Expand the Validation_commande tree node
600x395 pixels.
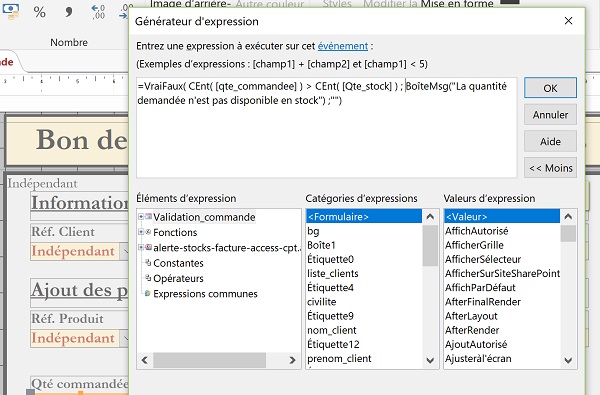pyautogui.click(x=141, y=217)
